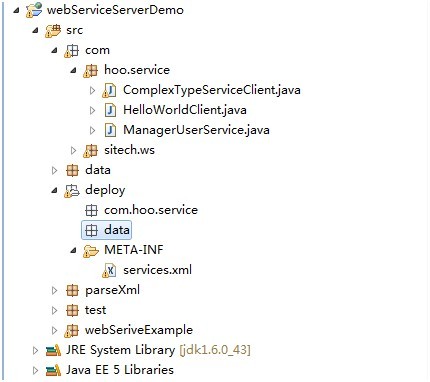This screenshot has width=430, height=382.
Task: Expand the webSeriveExample package node
Action: point(54,330)
